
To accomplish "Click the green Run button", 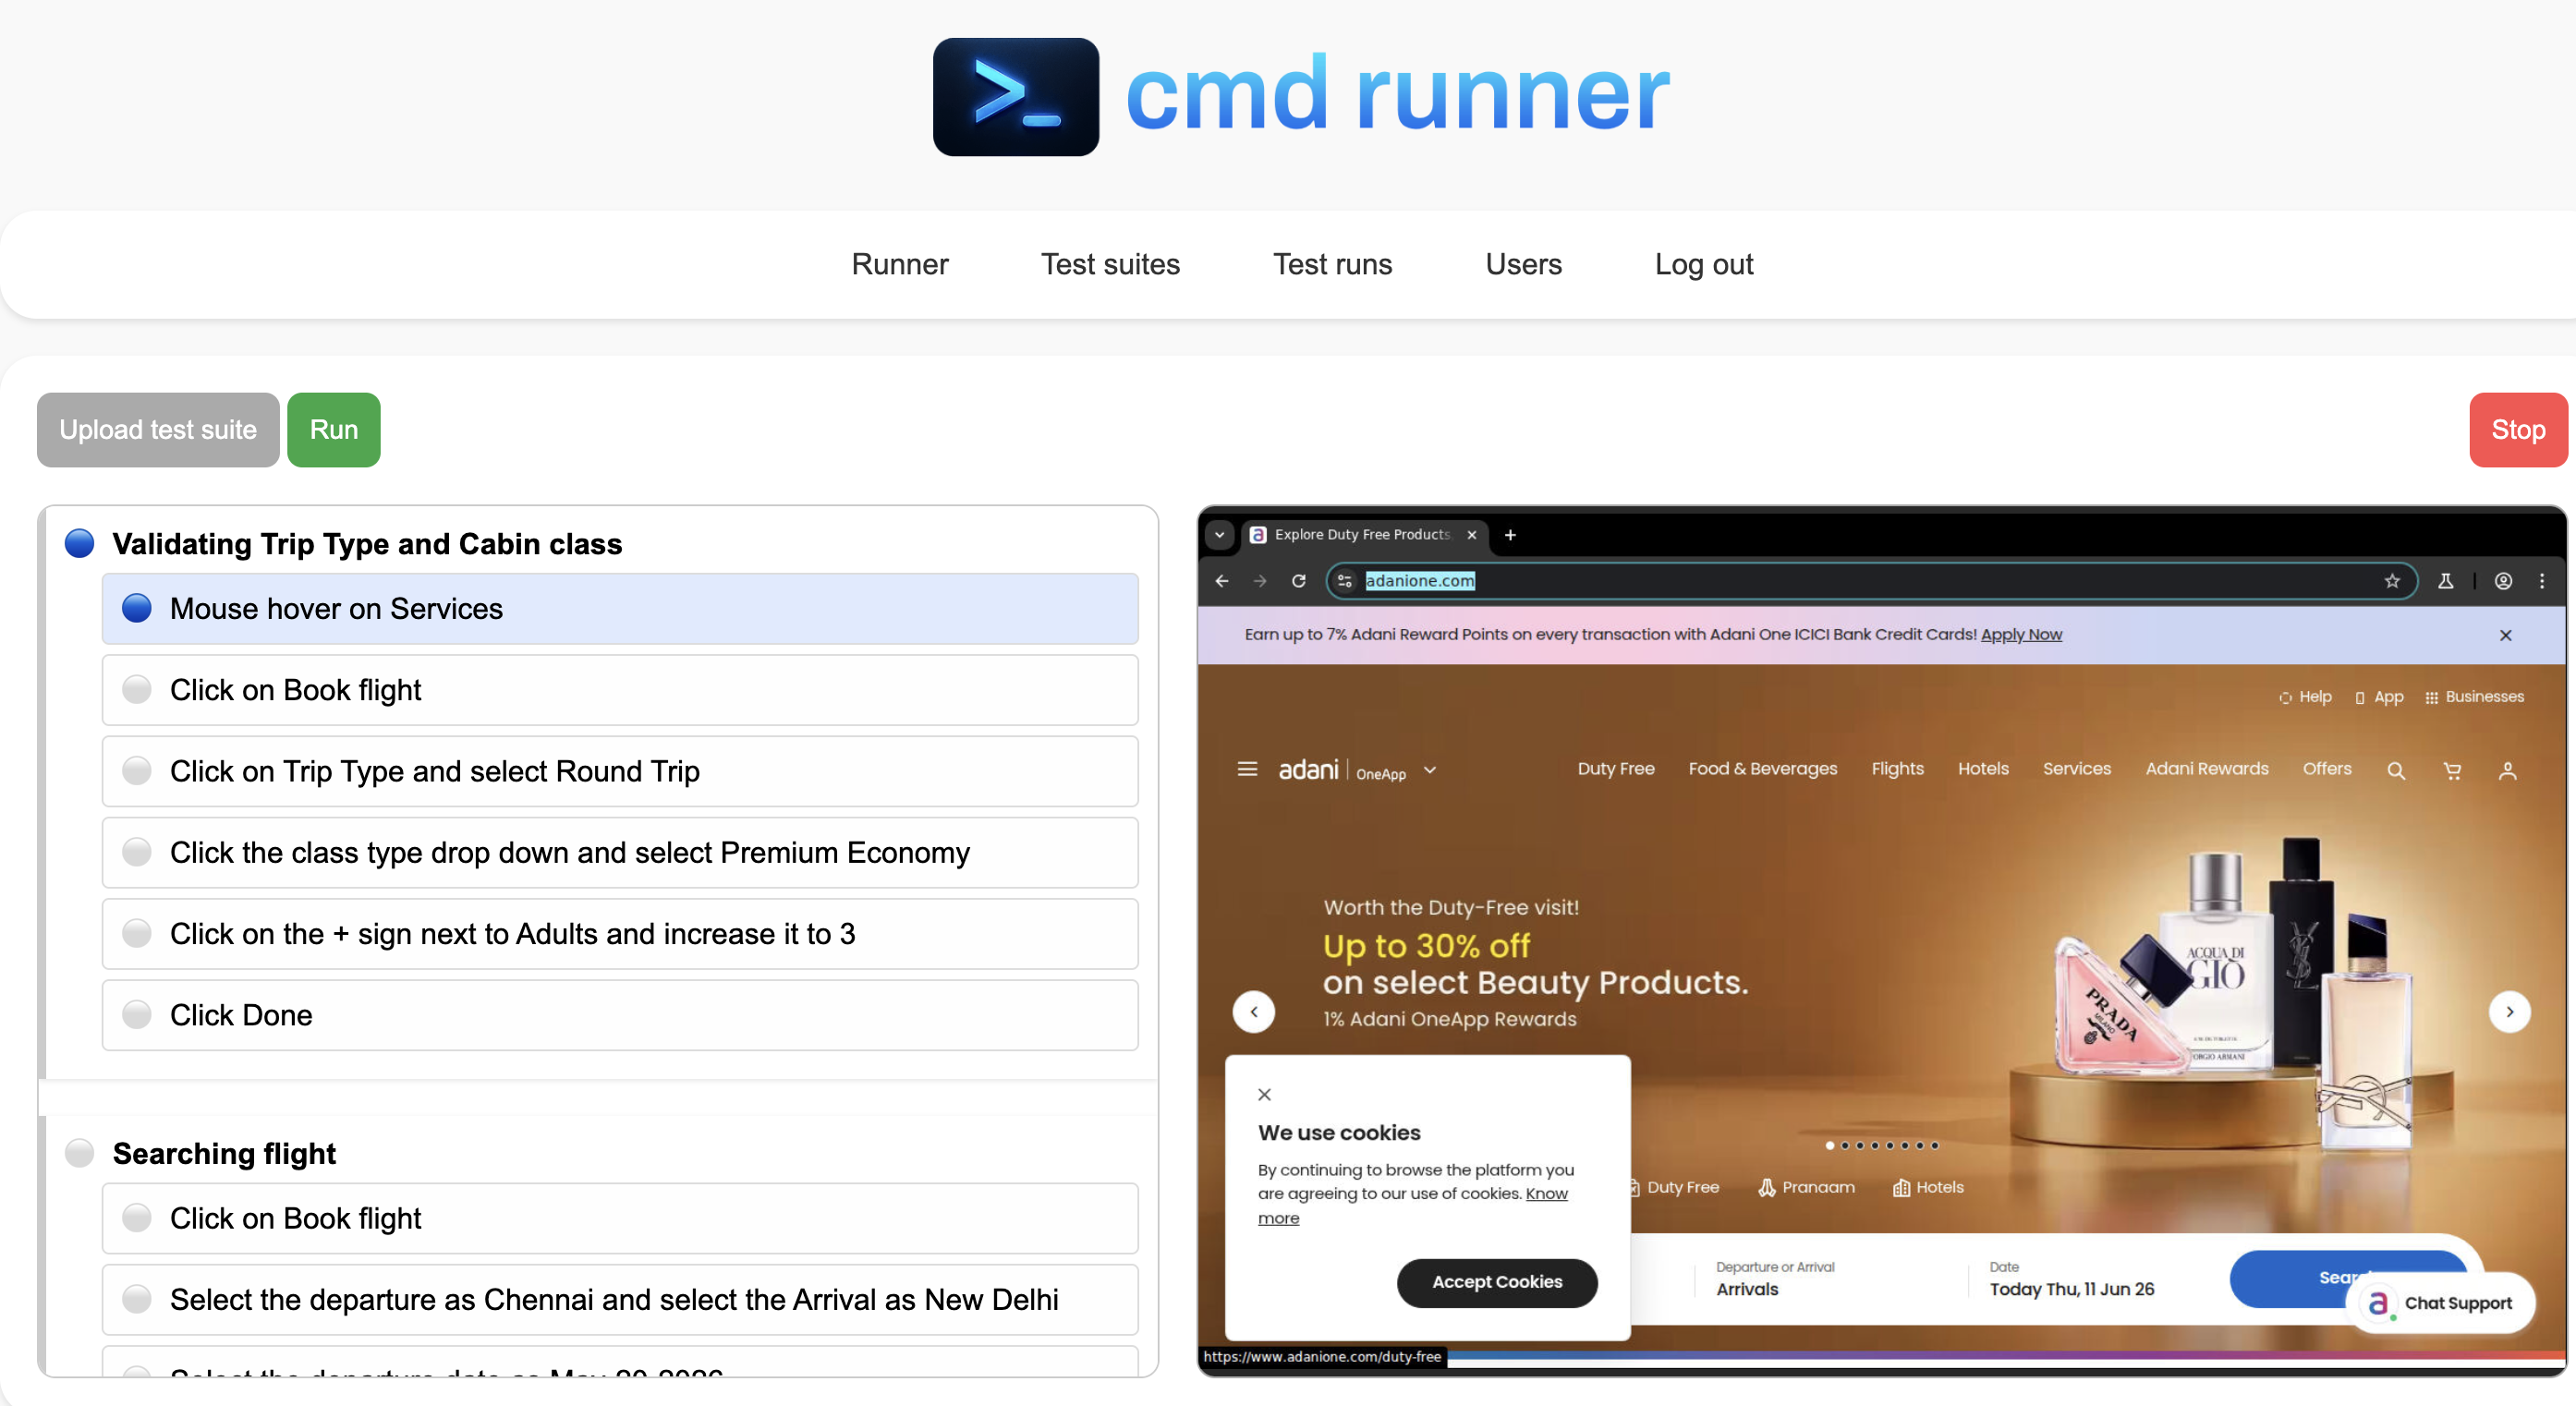I will tap(333, 430).
